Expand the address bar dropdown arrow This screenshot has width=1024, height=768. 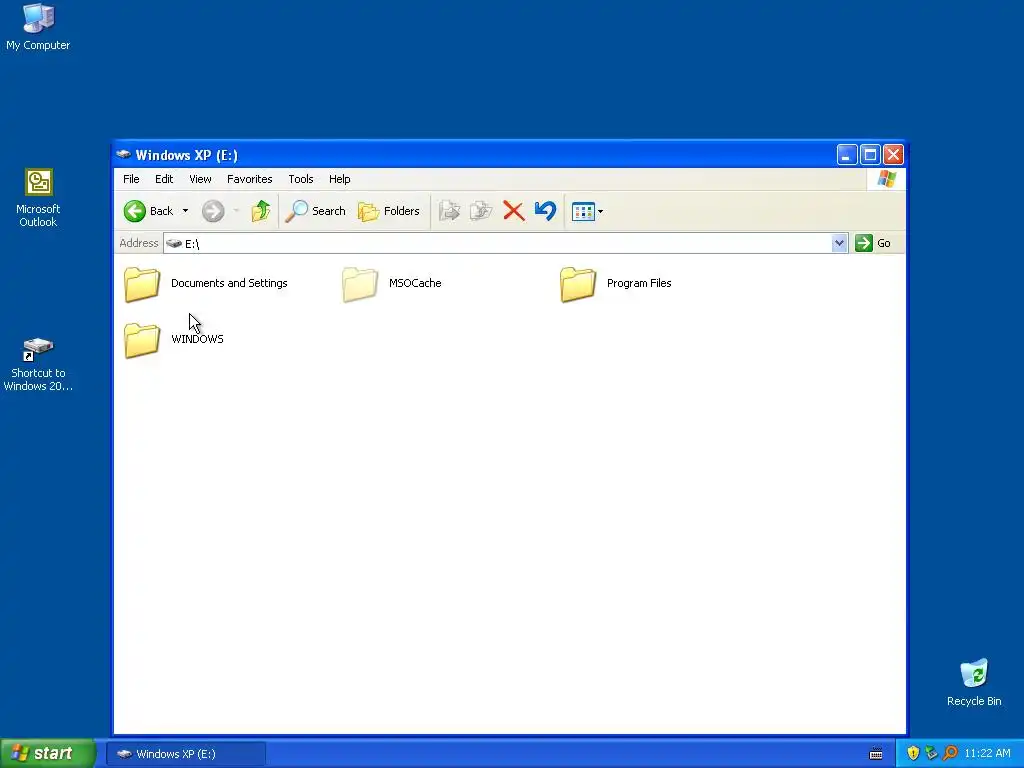[840, 243]
